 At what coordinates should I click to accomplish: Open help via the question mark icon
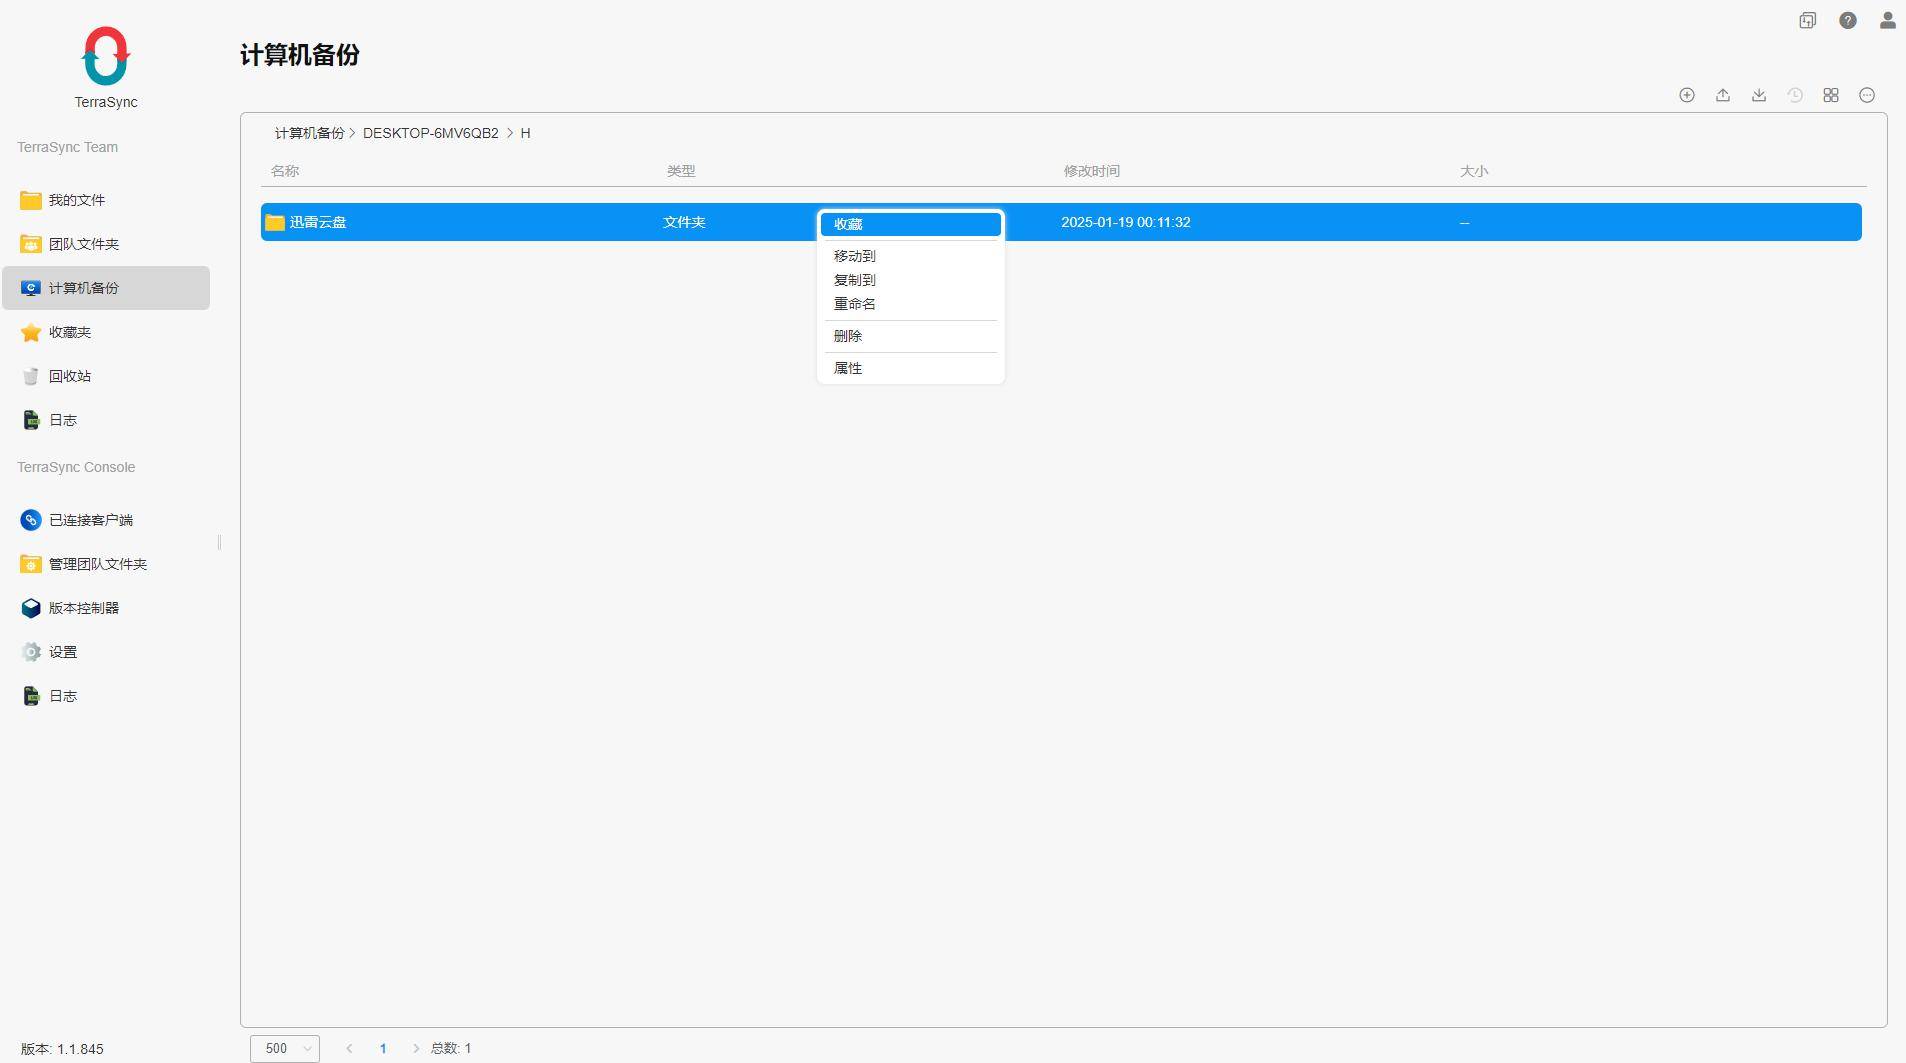click(x=1848, y=21)
